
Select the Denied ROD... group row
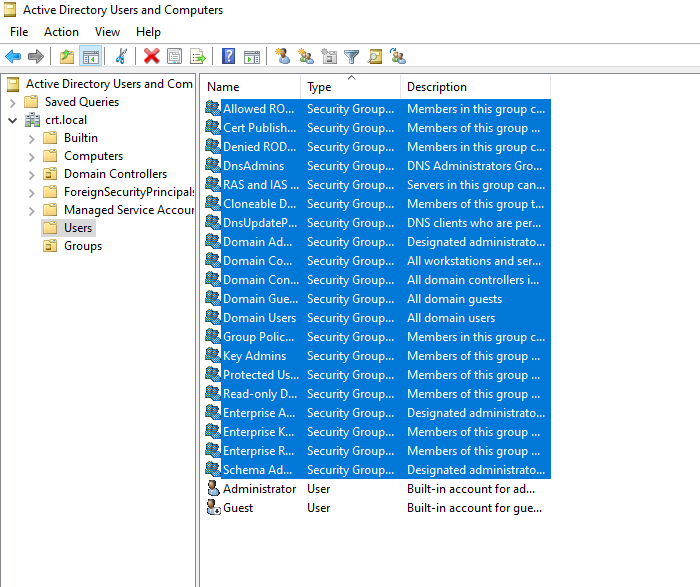click(378, 146)
